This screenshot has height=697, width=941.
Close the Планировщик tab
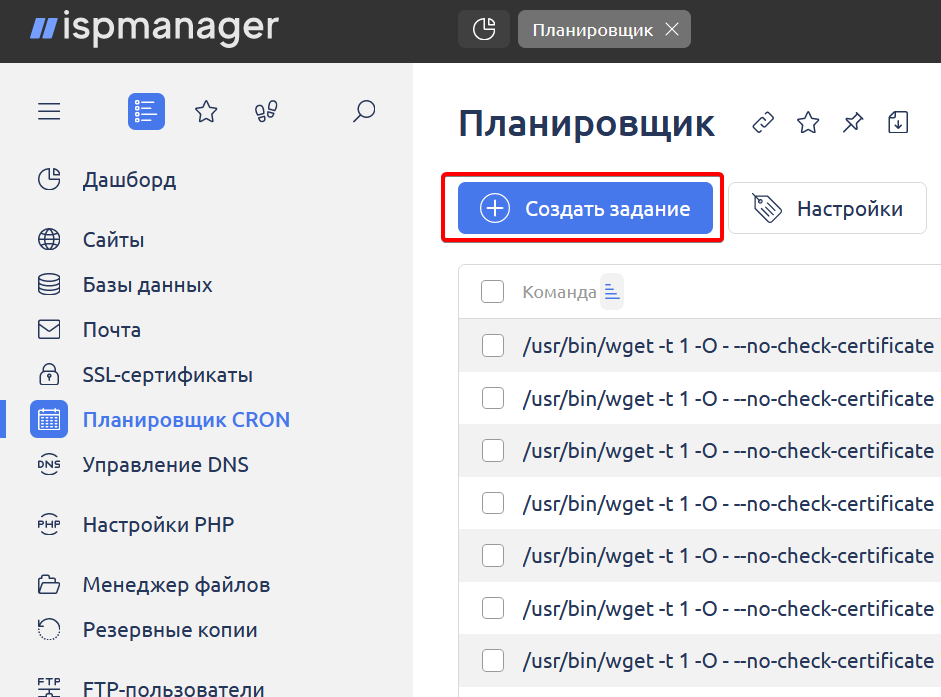pyautogui.click(x=672, y=30)
